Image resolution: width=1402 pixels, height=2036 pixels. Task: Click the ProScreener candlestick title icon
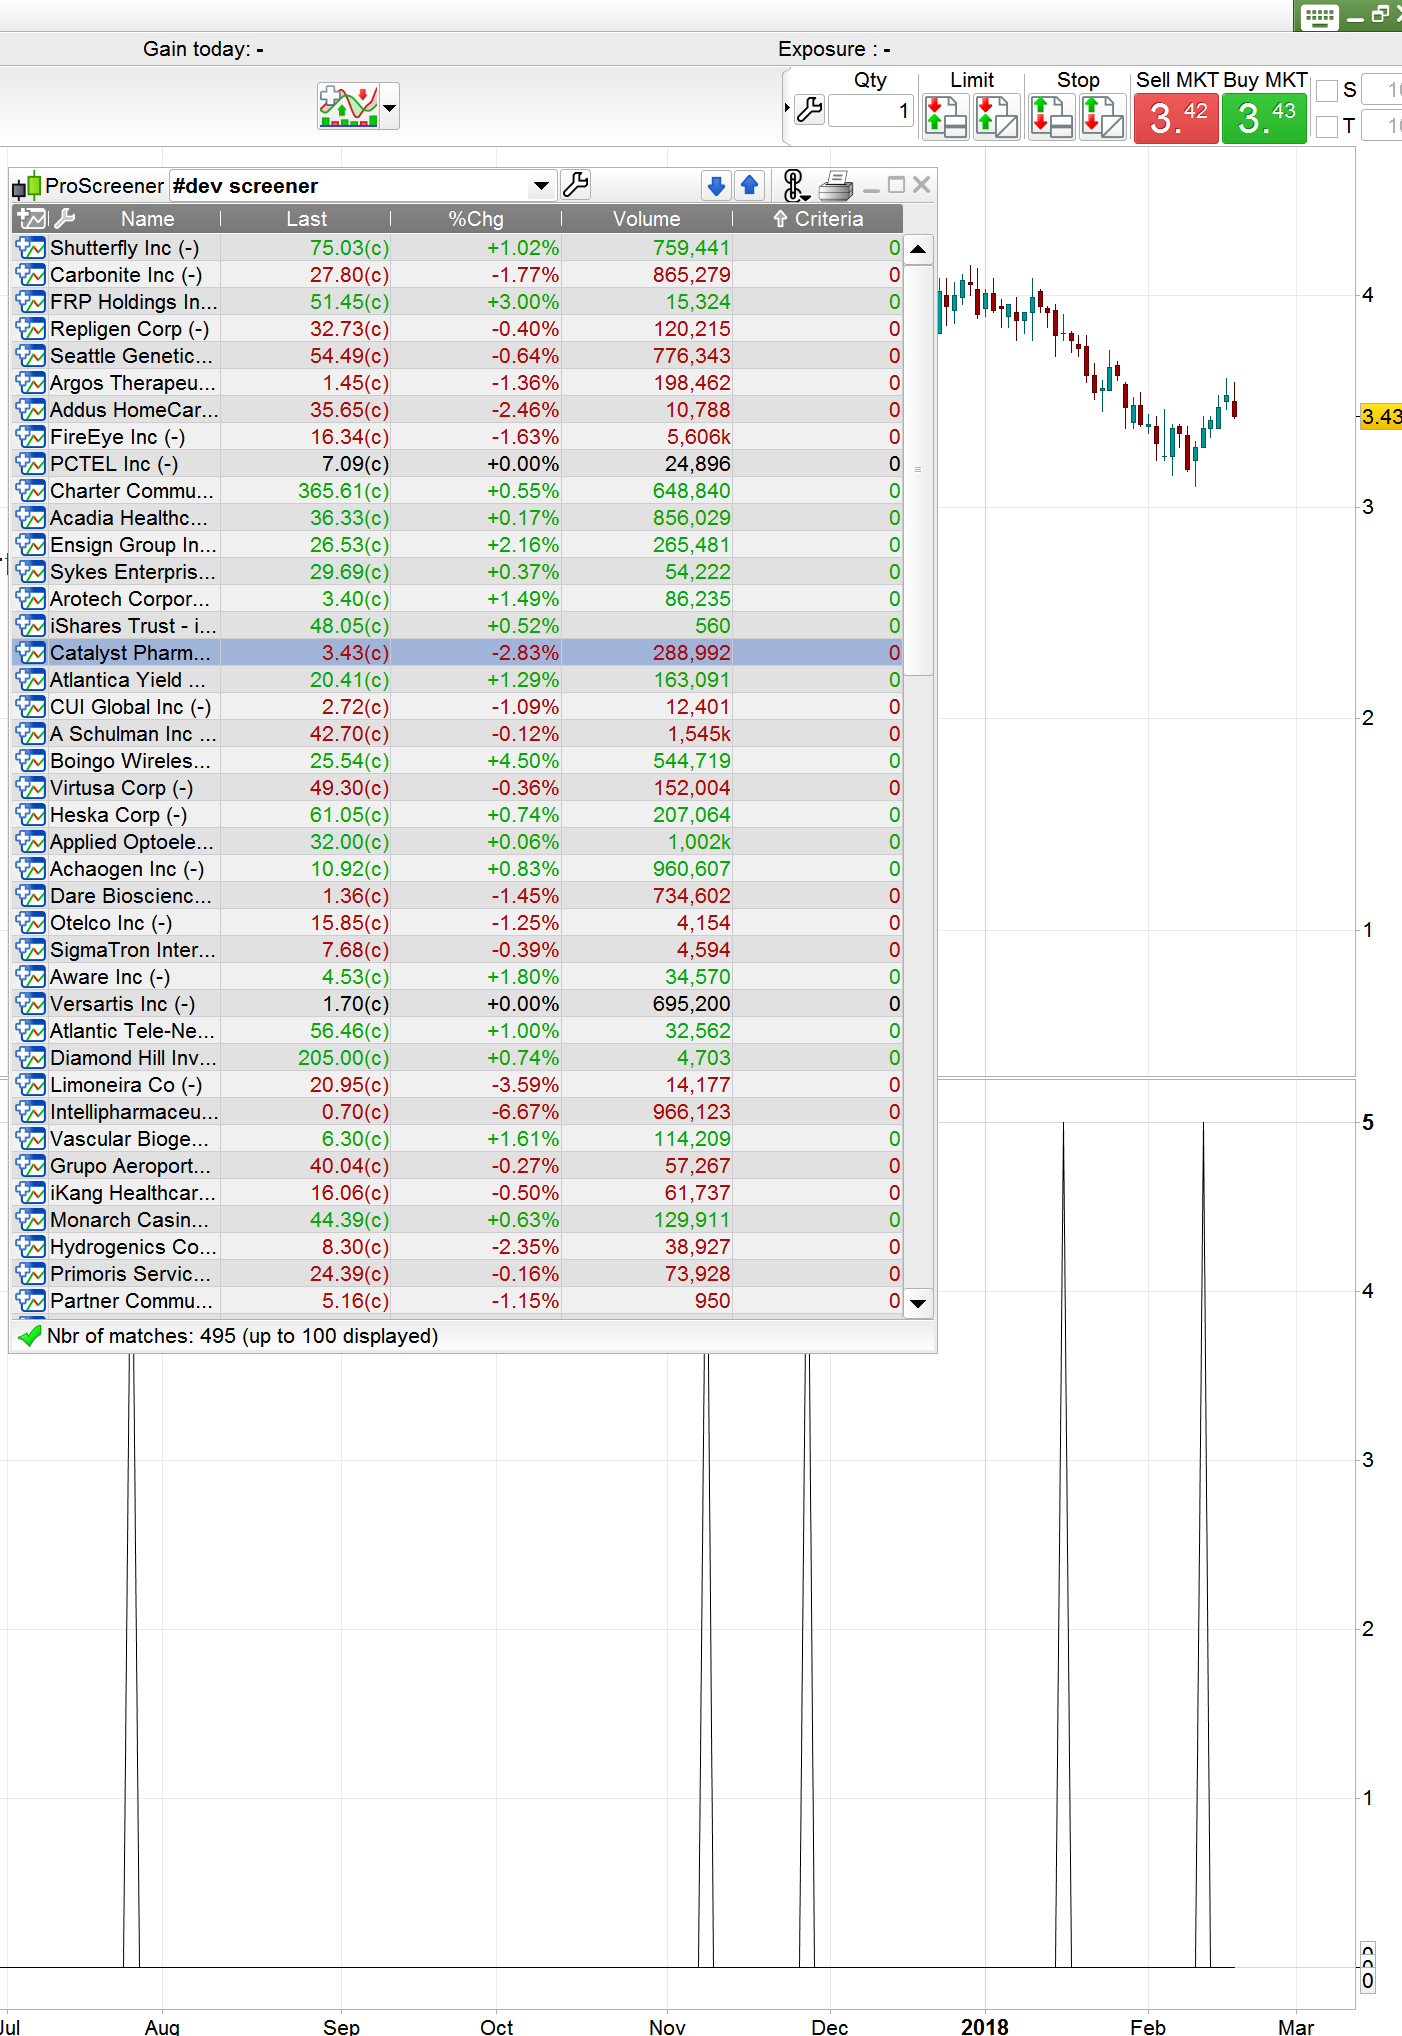pyautogui.click(x=27, y=186)
